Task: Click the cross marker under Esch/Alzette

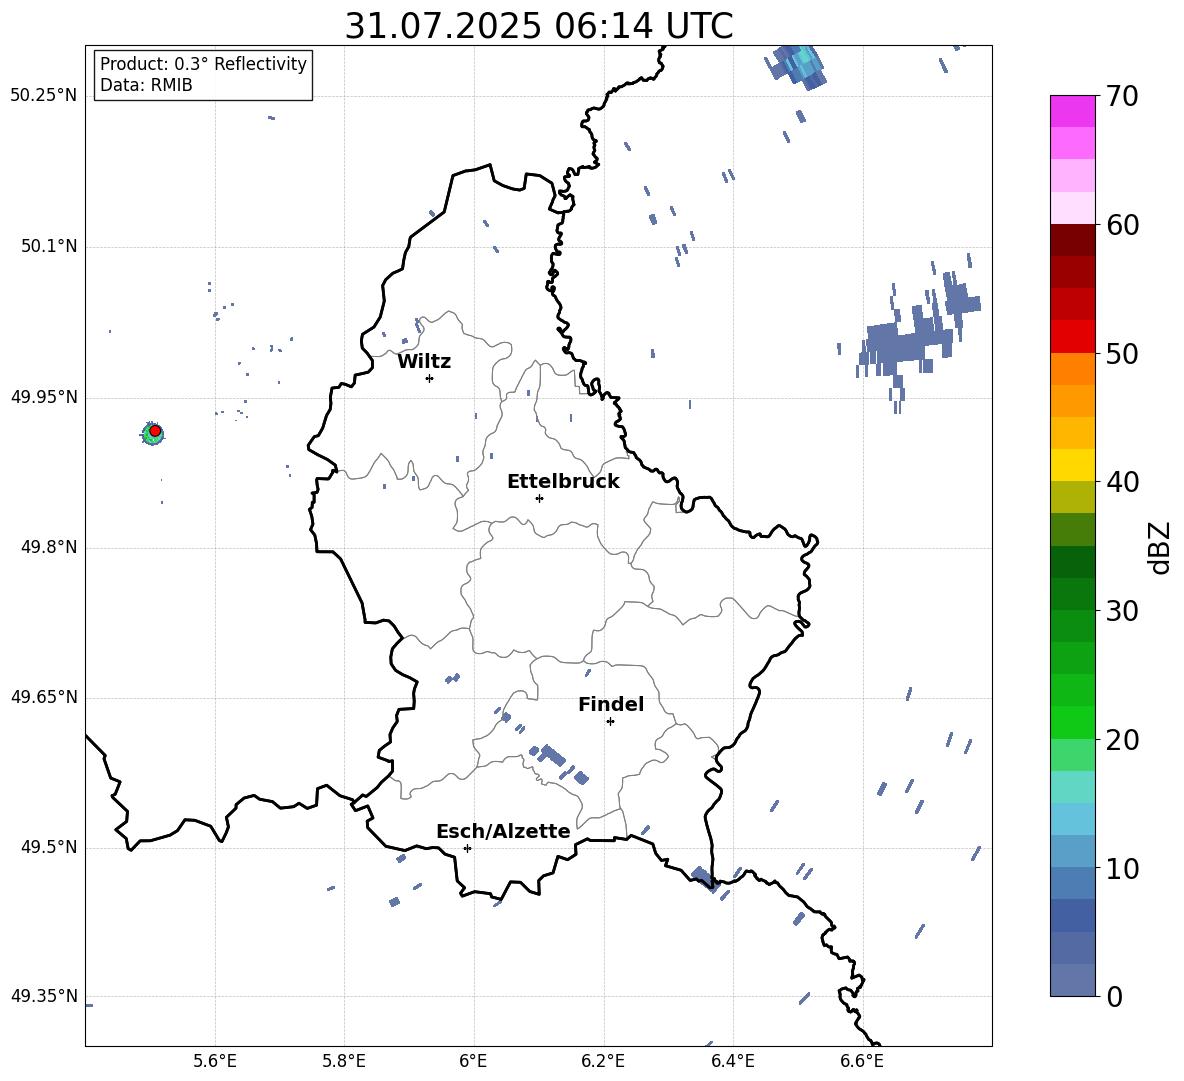Action: [467, 848]
